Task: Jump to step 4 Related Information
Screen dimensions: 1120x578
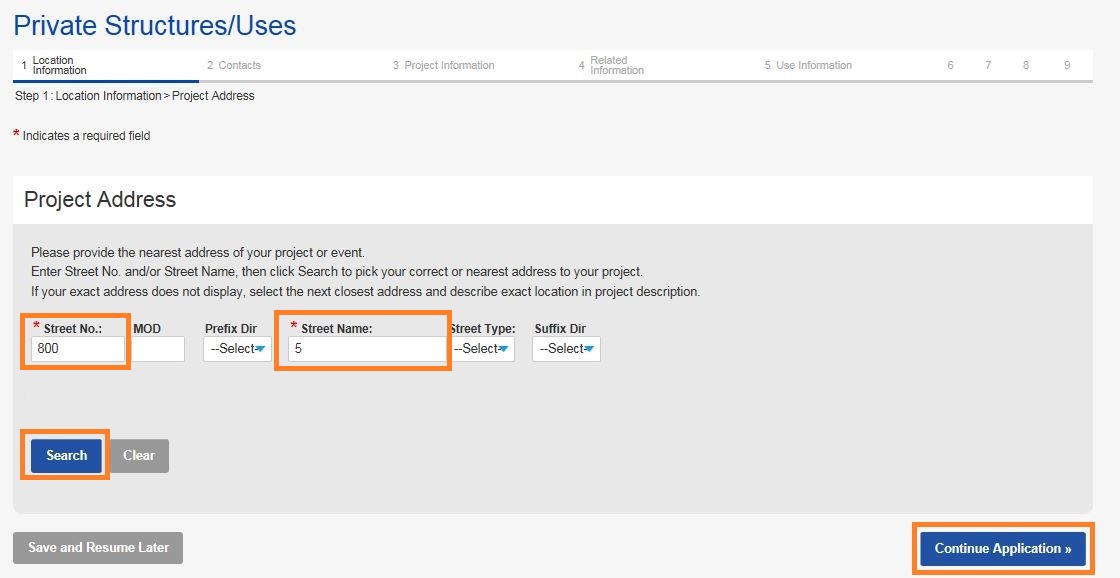Action: coord(611,66)
